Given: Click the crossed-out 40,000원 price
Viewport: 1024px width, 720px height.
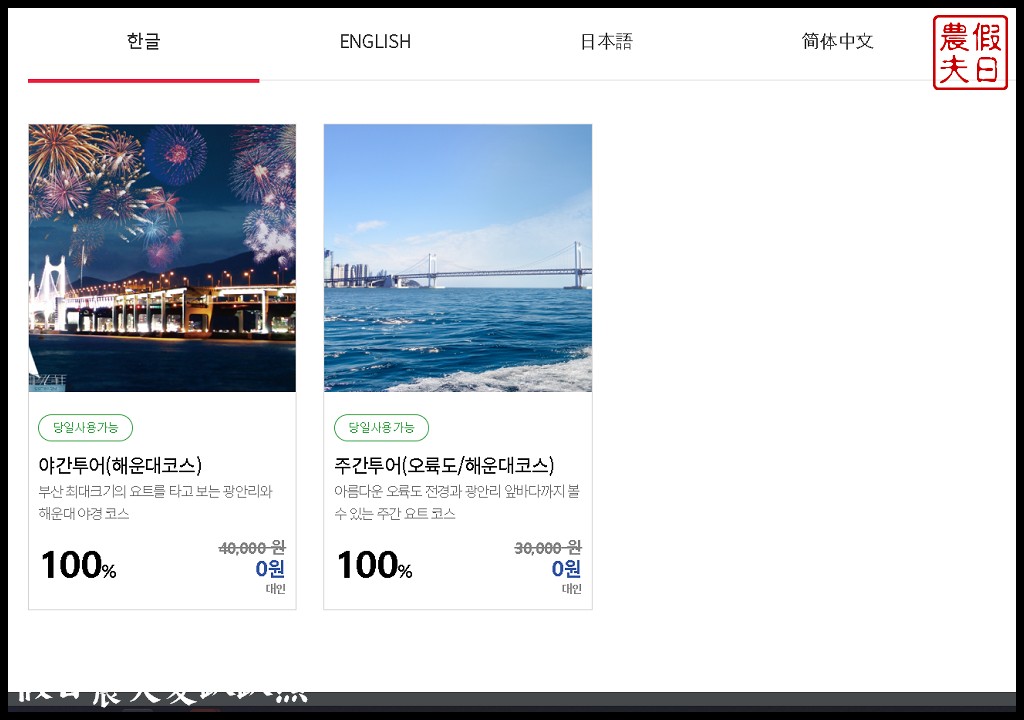Looking at the screenshot, I should 252,548.
